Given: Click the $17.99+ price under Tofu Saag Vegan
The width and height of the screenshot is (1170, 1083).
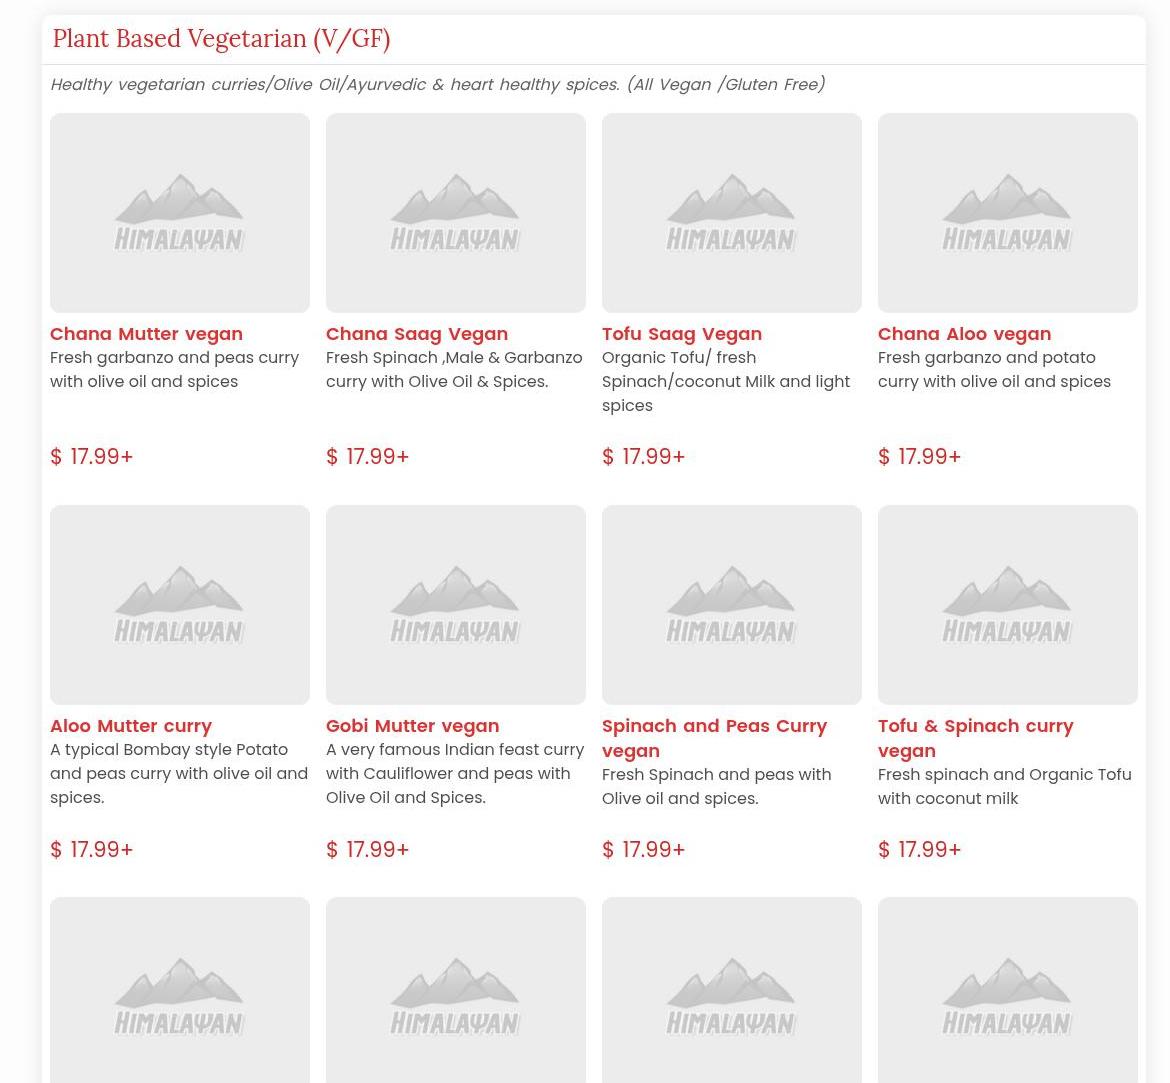Looking at the screenshot, I should pyautogui.click(x=644, y=457).
